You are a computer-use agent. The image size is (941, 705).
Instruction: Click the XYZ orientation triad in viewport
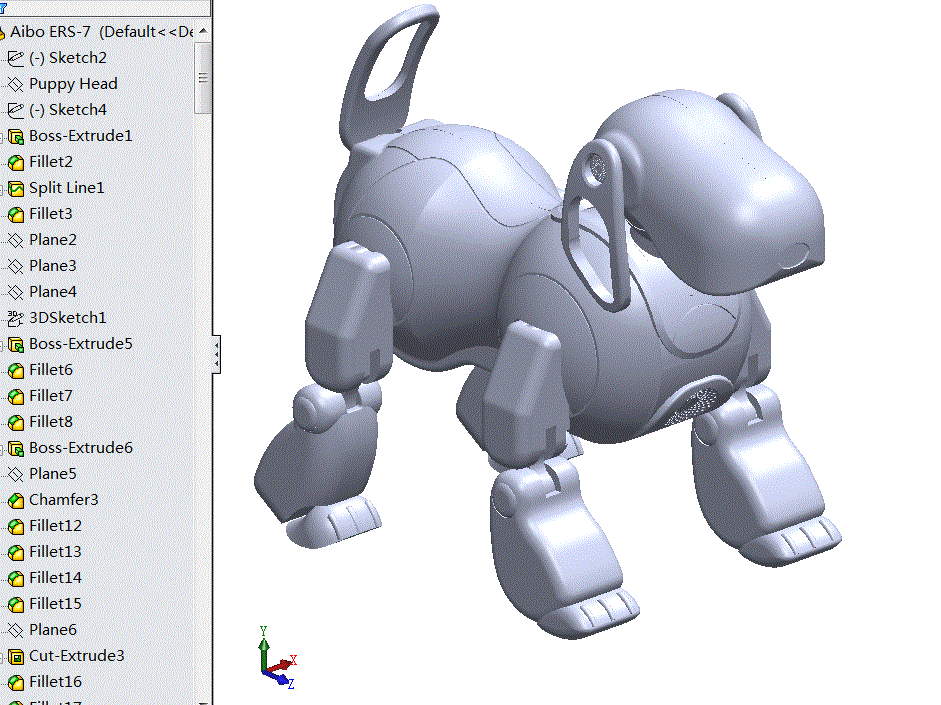[277, 658]
